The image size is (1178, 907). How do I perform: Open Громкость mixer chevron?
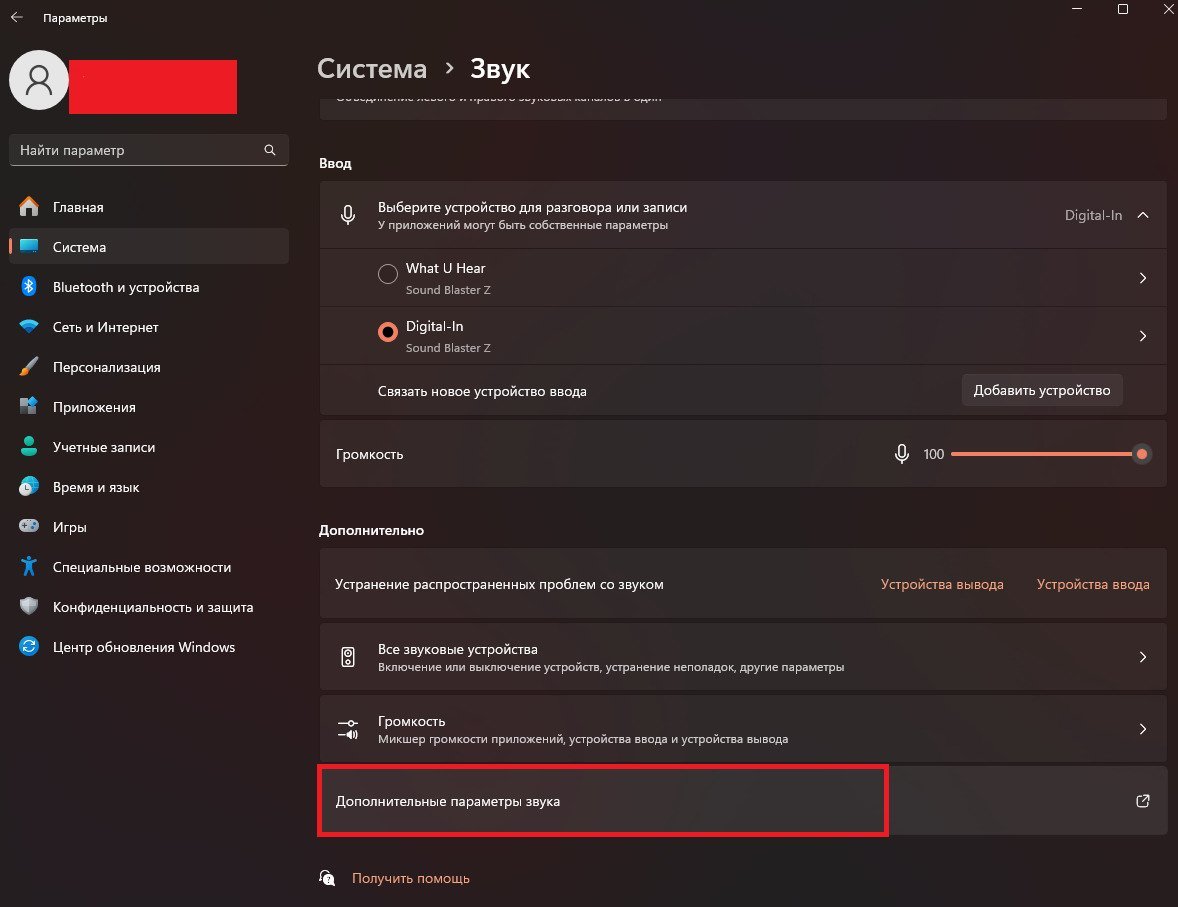tap(1143, 730)
